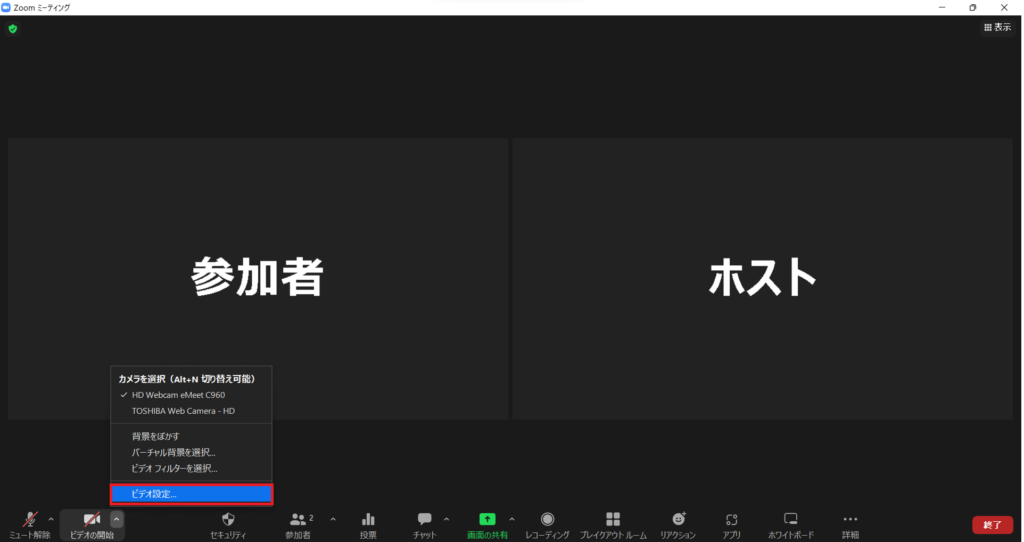Viewport: 1024px width, 542px height.
Task: Click the green Share Screen icon
Action: point(487,520)
